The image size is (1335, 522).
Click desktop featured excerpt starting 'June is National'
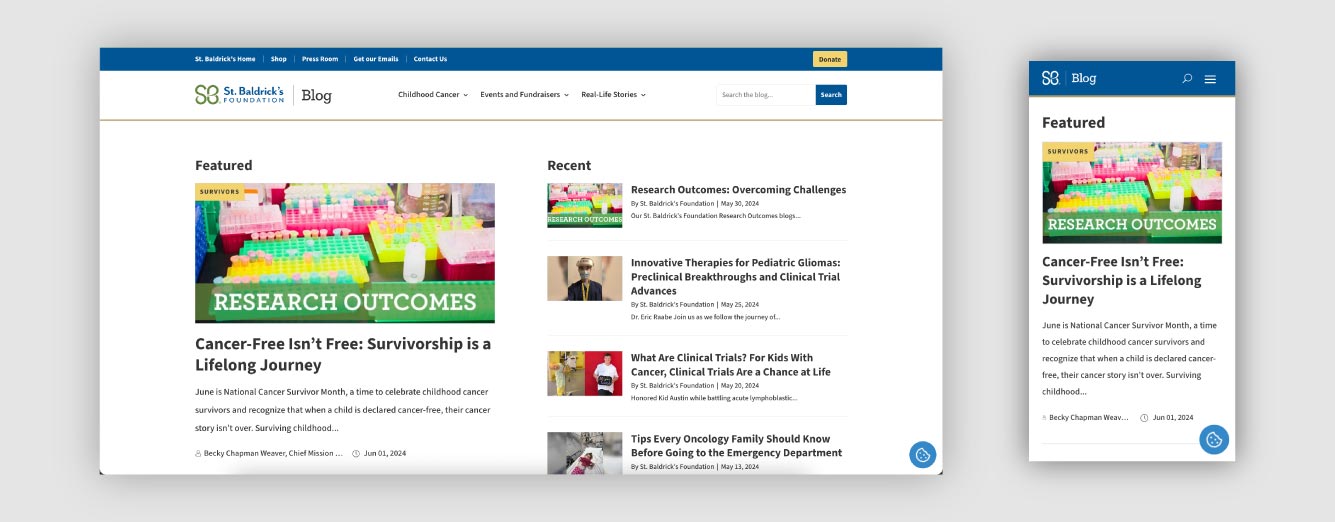click(342, 410)
